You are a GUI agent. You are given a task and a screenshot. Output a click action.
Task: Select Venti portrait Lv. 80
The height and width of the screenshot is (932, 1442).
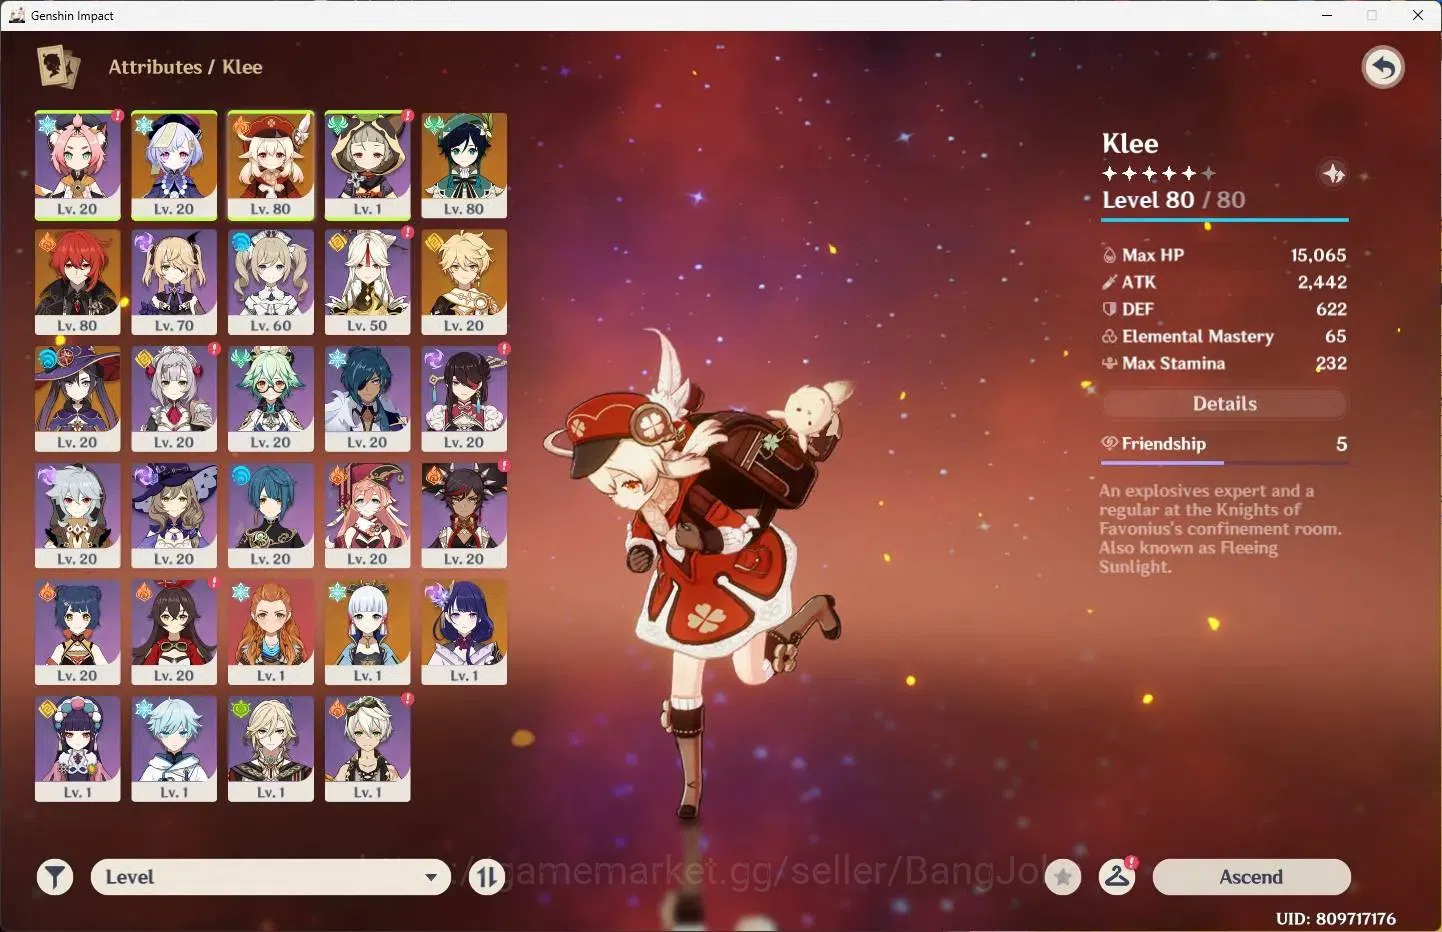464,165
